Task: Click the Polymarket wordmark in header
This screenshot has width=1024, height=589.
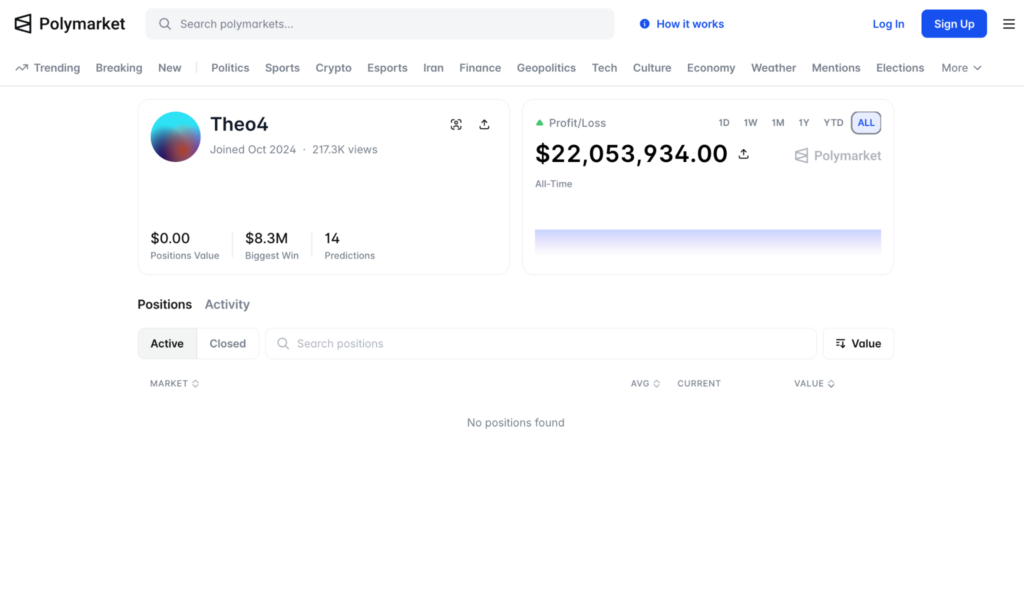Action: point(82,24)
